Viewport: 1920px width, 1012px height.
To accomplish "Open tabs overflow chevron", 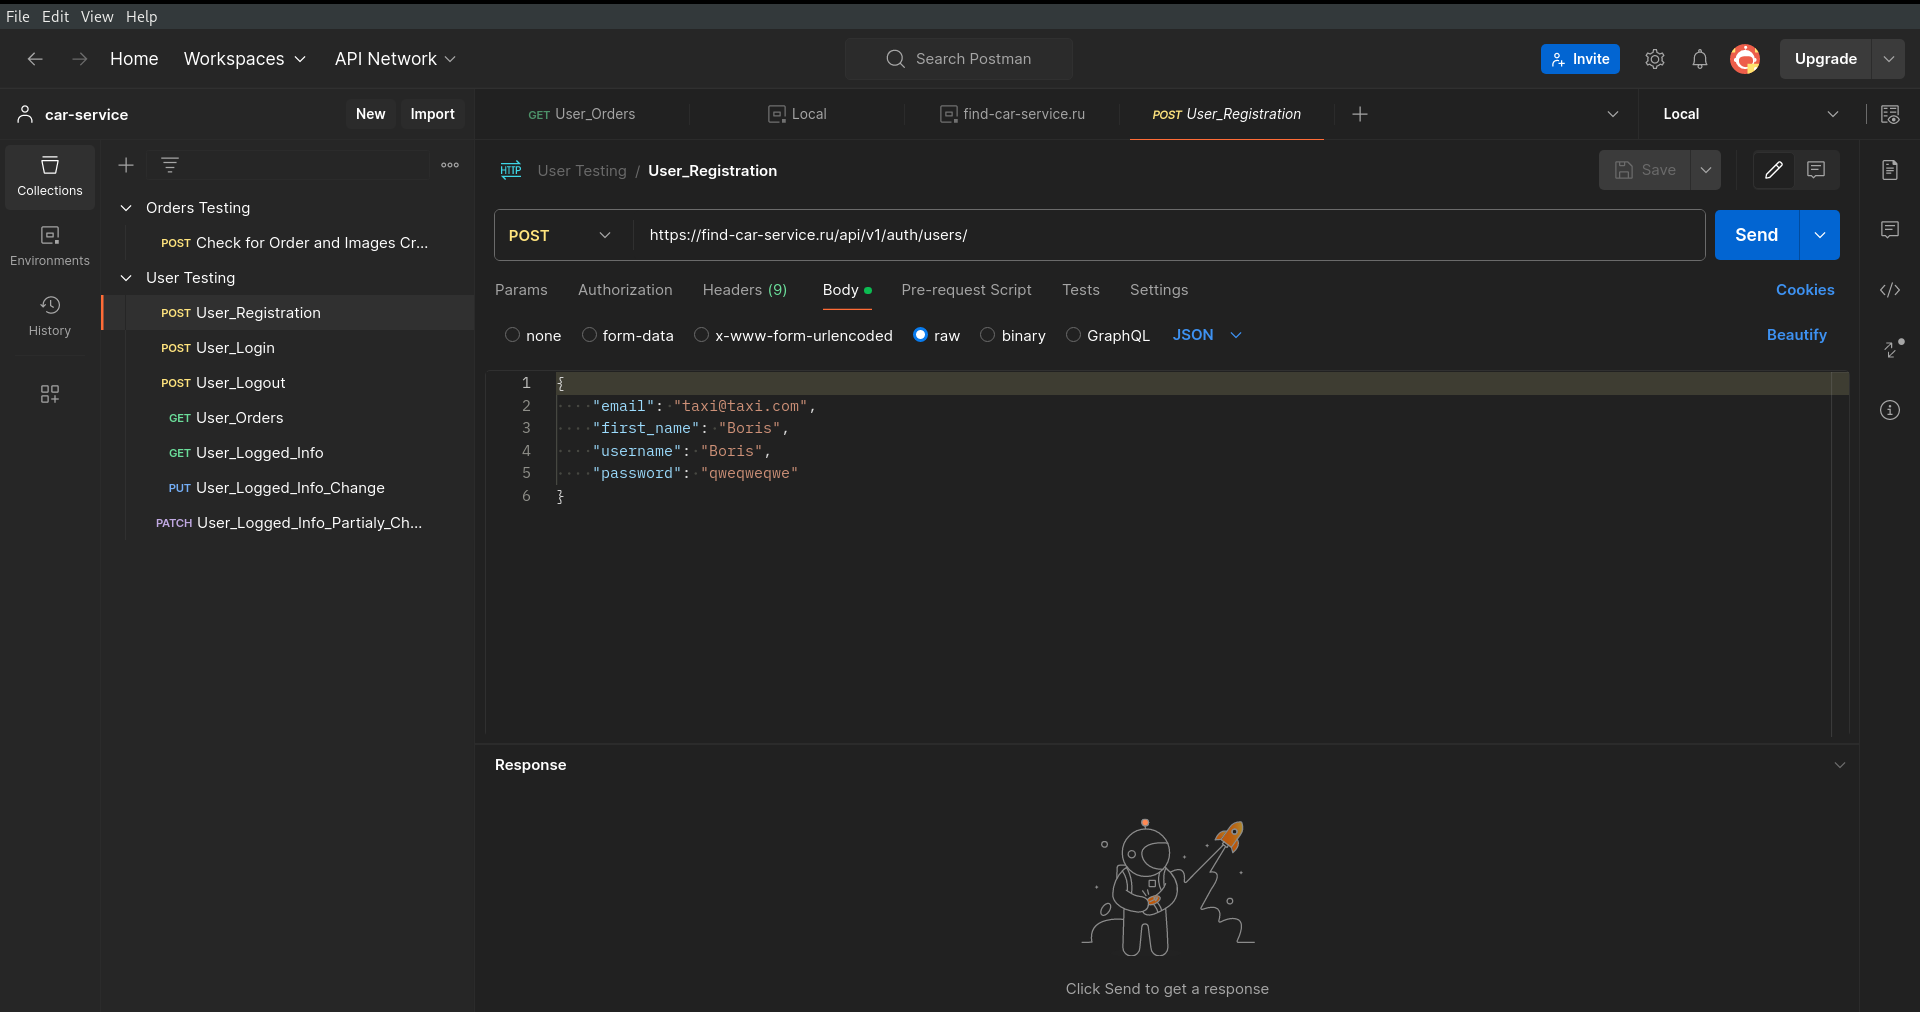I will click(1613, 114).
